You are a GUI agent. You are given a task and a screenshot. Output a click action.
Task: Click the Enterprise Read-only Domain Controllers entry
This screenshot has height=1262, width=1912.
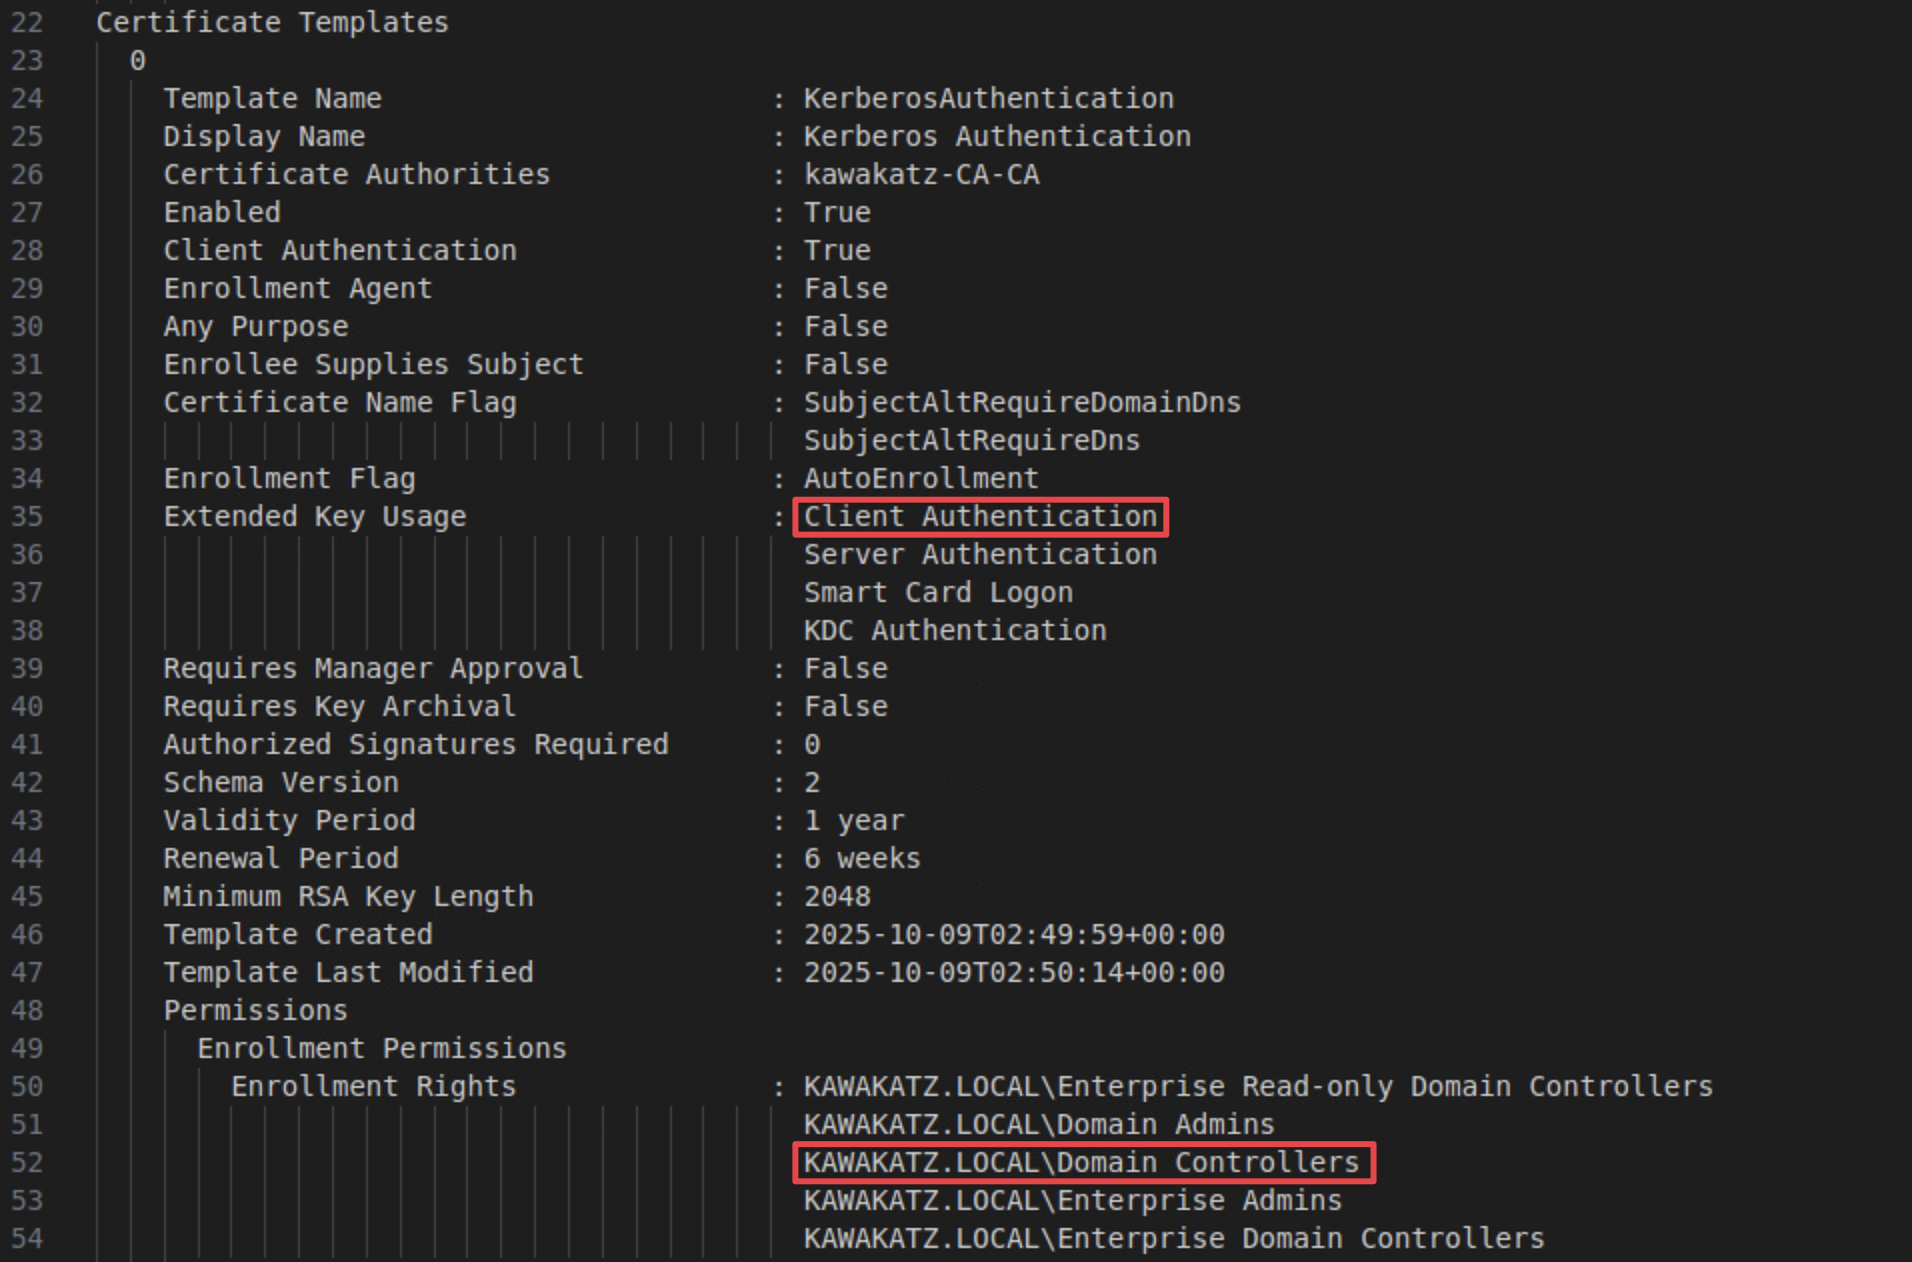(x=1258, y=1087)
